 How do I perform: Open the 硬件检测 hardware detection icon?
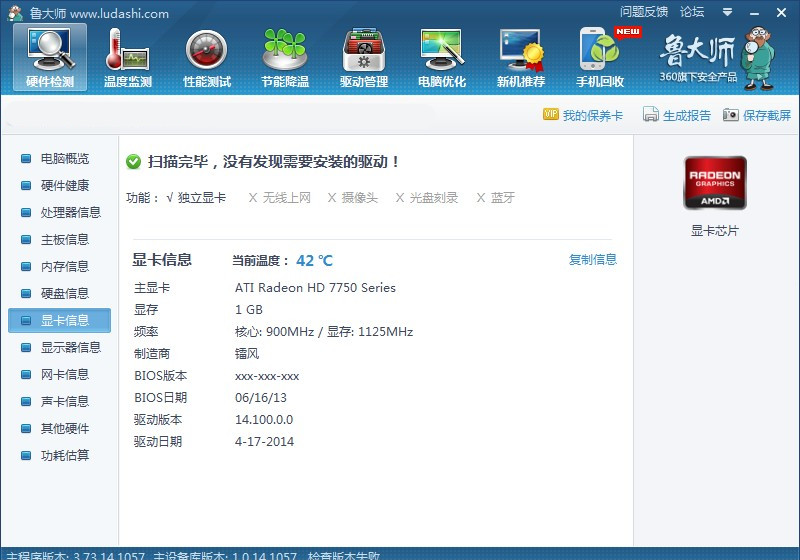(50, 57)
